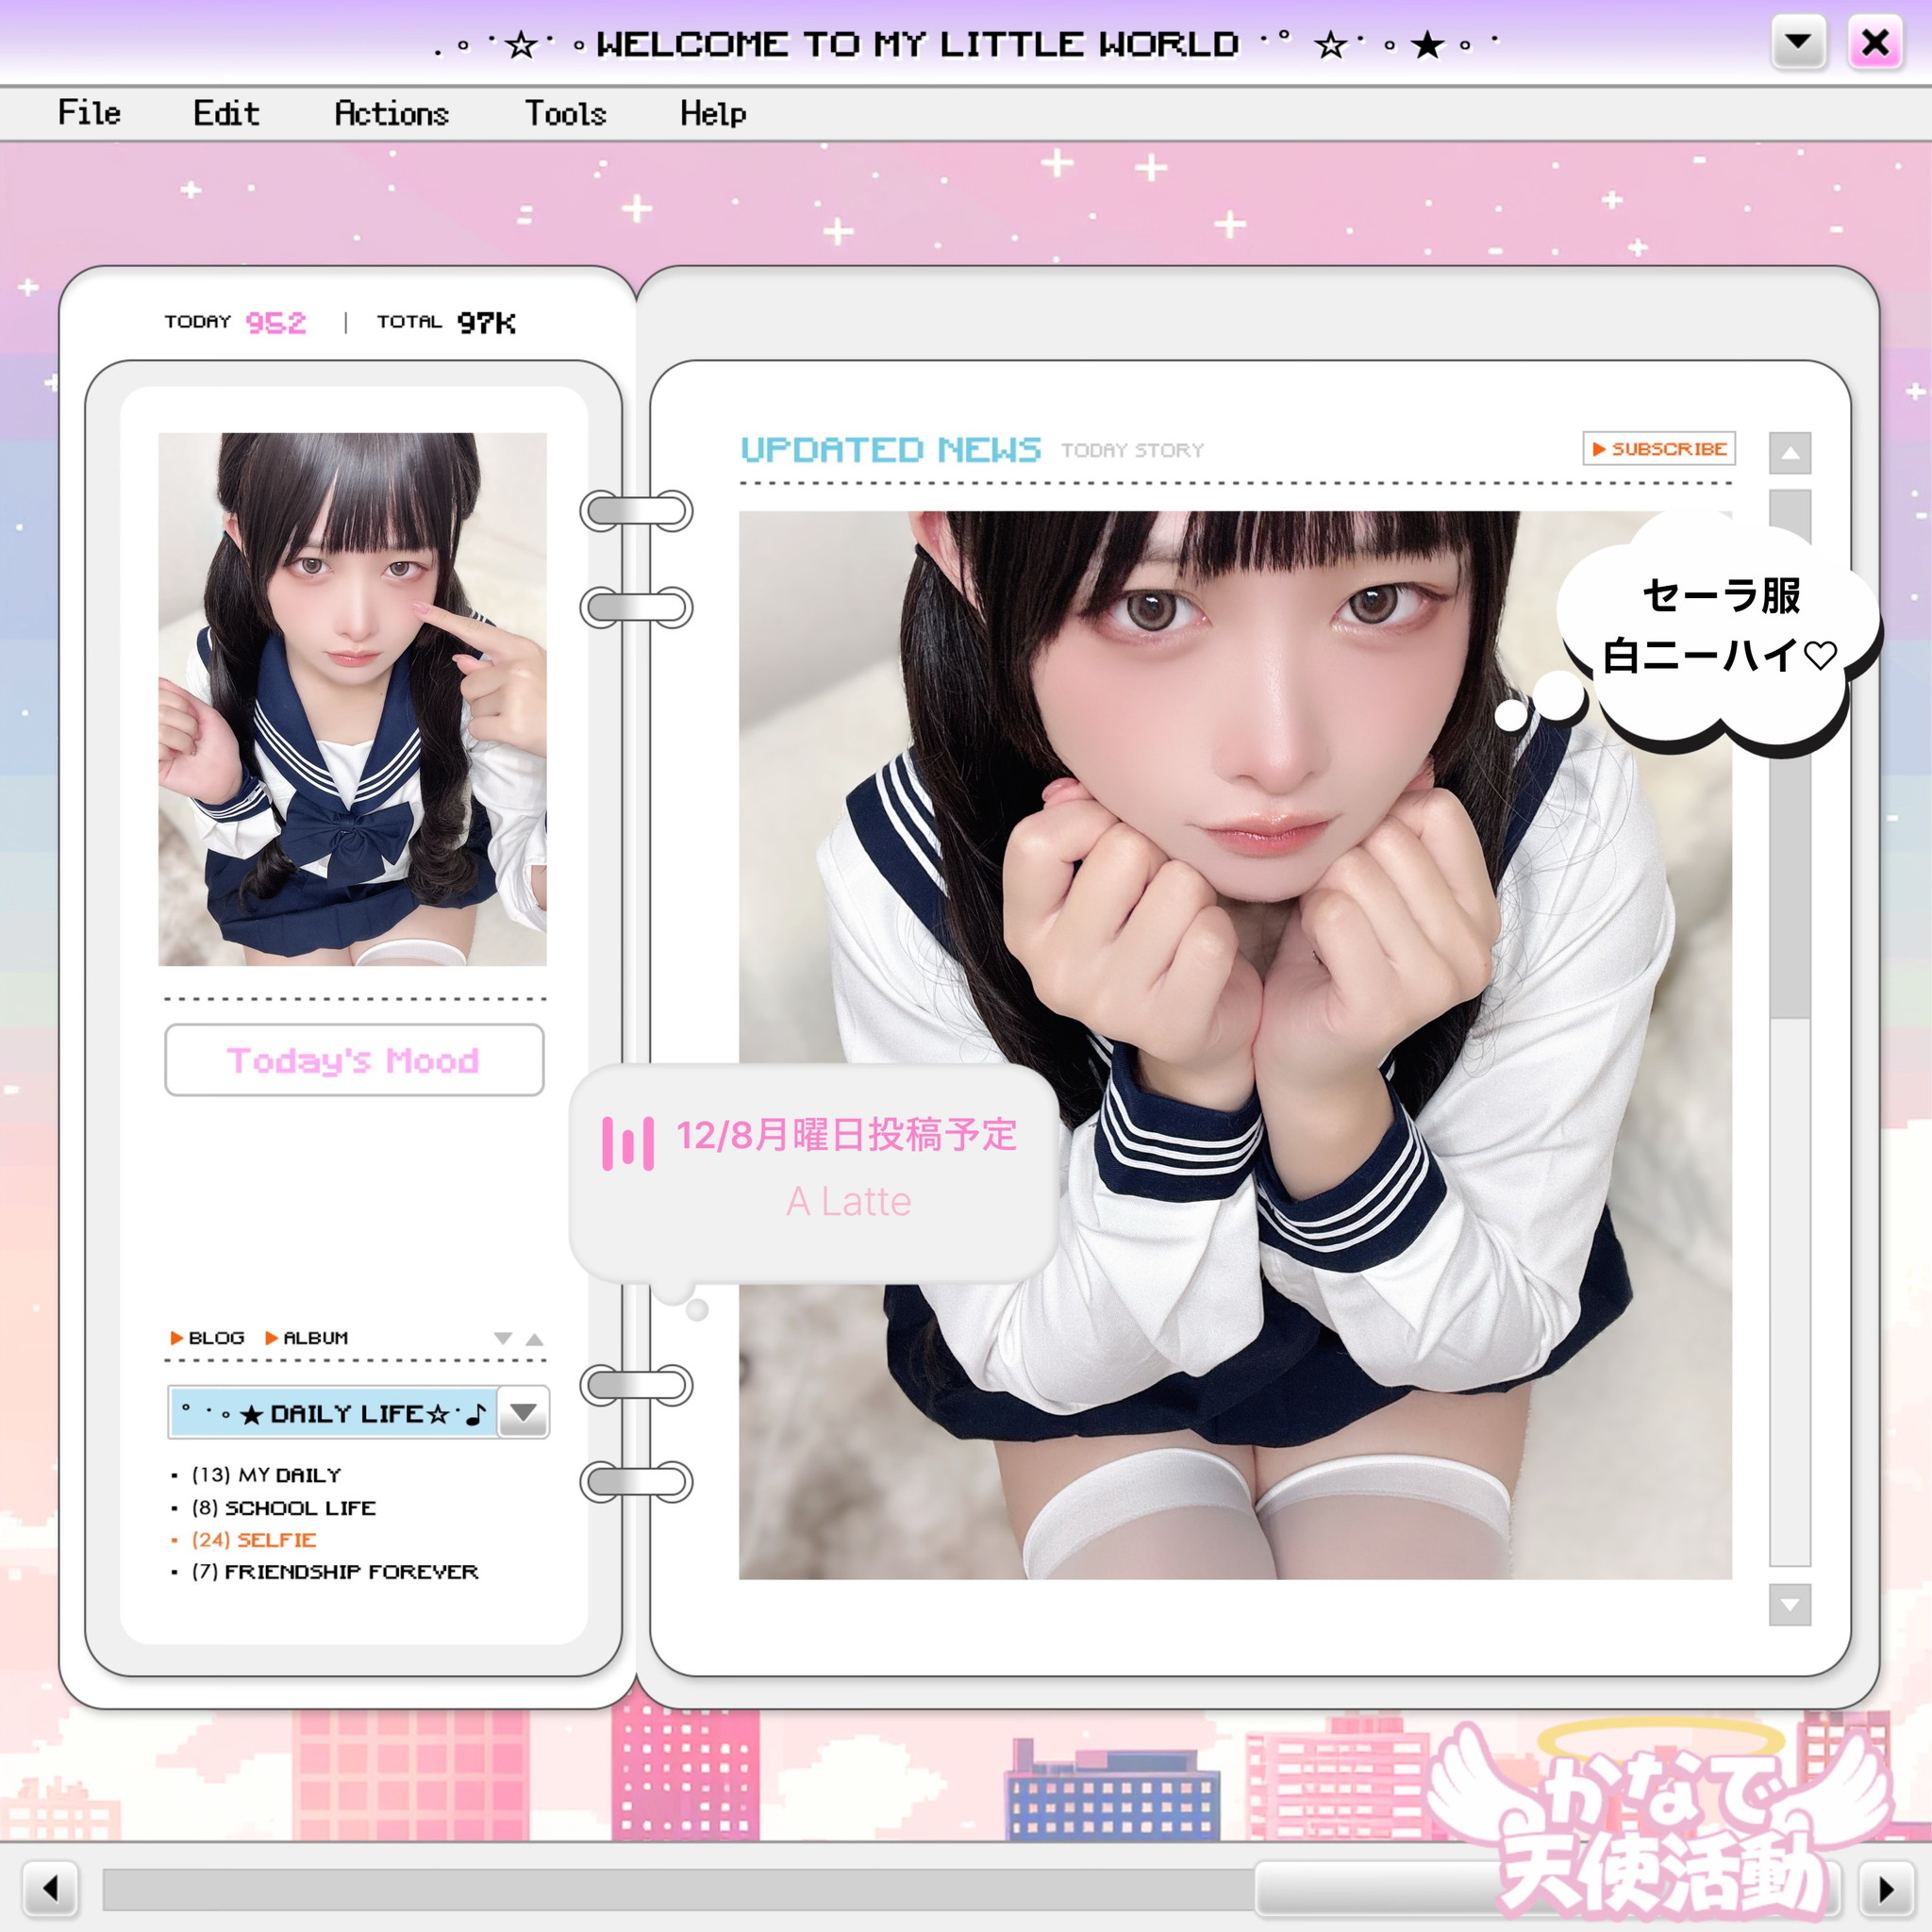Screen dimensions: 1932x1932
Task: Click the left arrow on bottom scrollbar
Action: (50, 1889)
